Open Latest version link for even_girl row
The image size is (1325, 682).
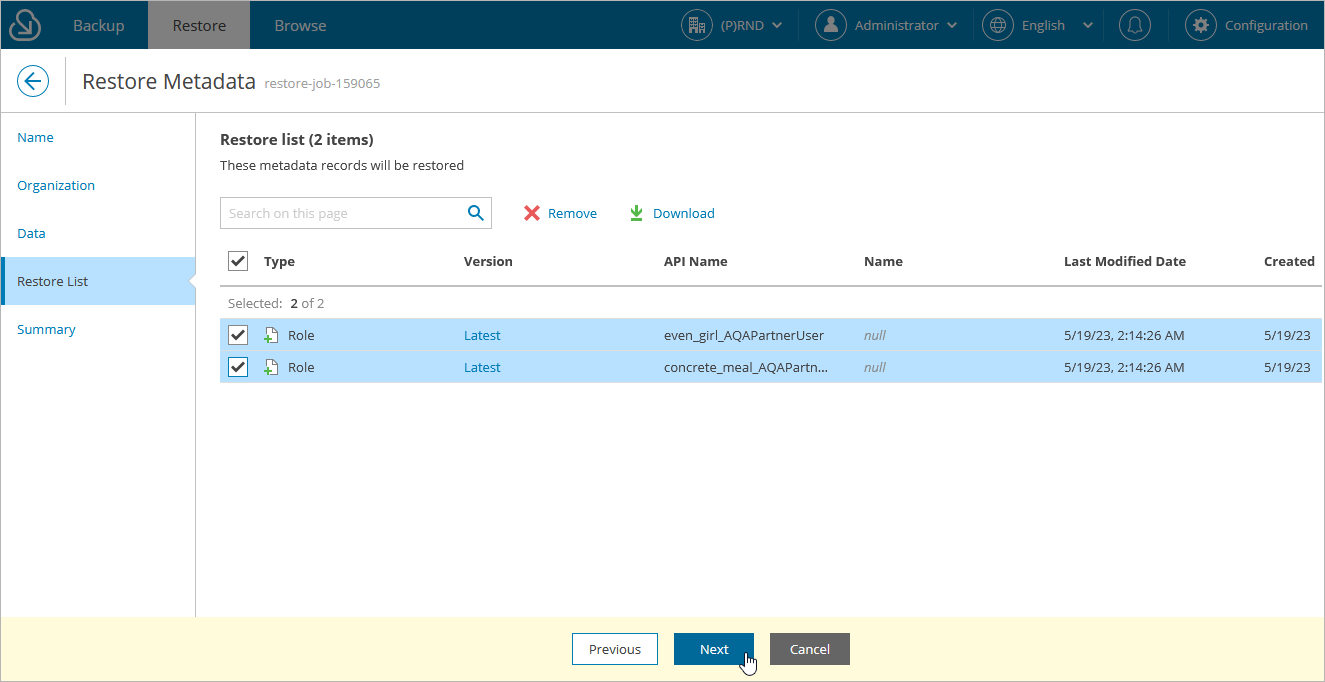coord(482,335)
